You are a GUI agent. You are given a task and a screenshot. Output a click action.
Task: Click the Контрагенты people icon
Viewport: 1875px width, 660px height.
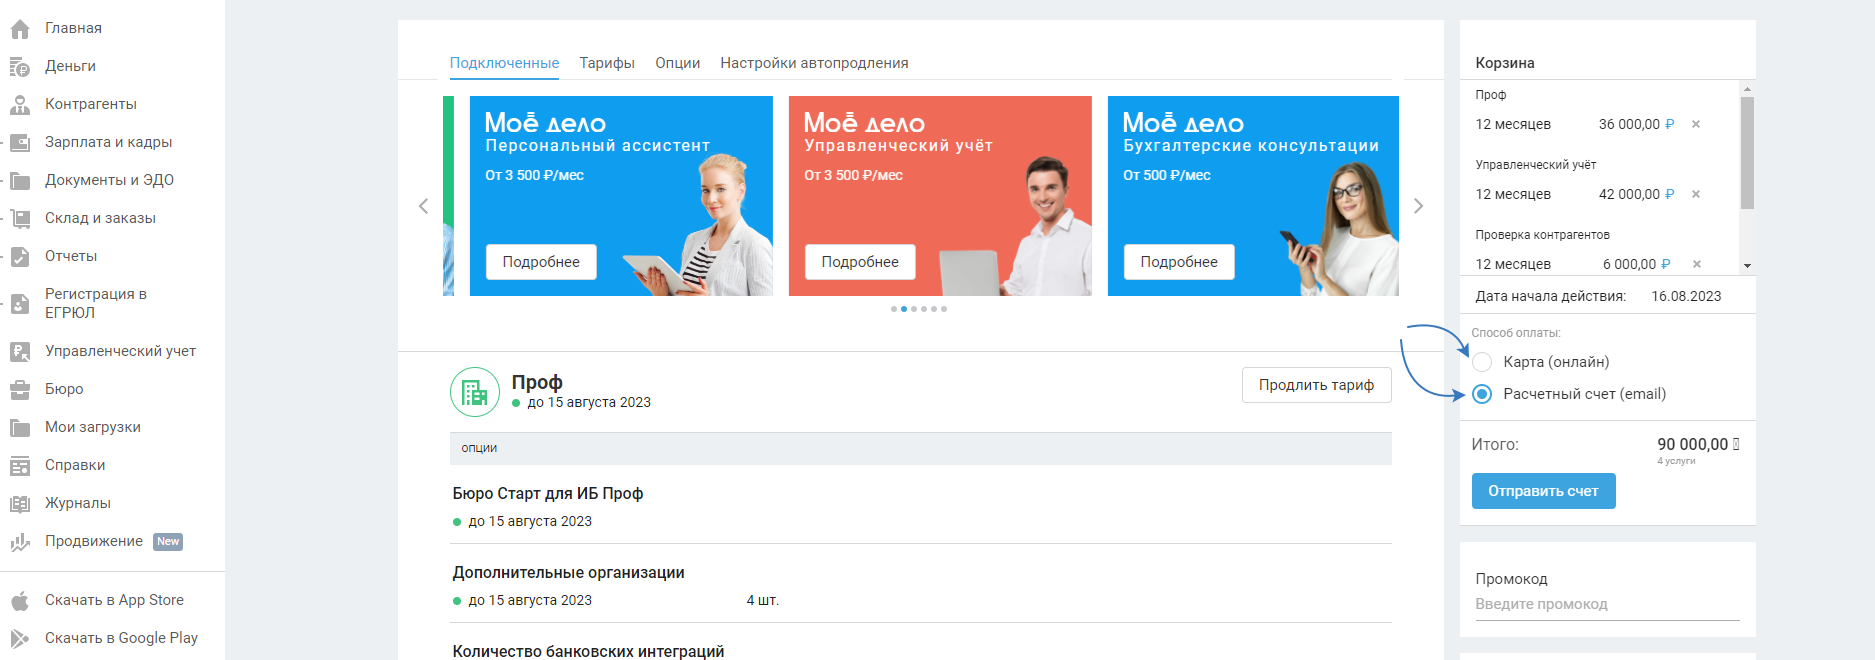[x=20, y=105]
